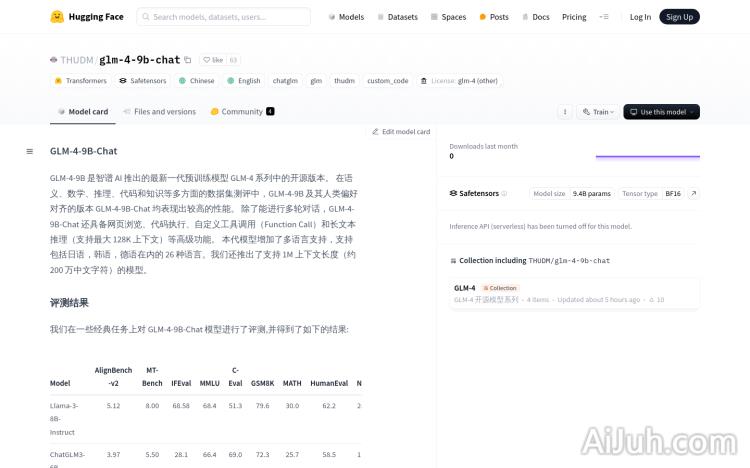Like the glm-4-9b-chat model
The width and height of the screenshot is (750, 468).
click(212, 60)
